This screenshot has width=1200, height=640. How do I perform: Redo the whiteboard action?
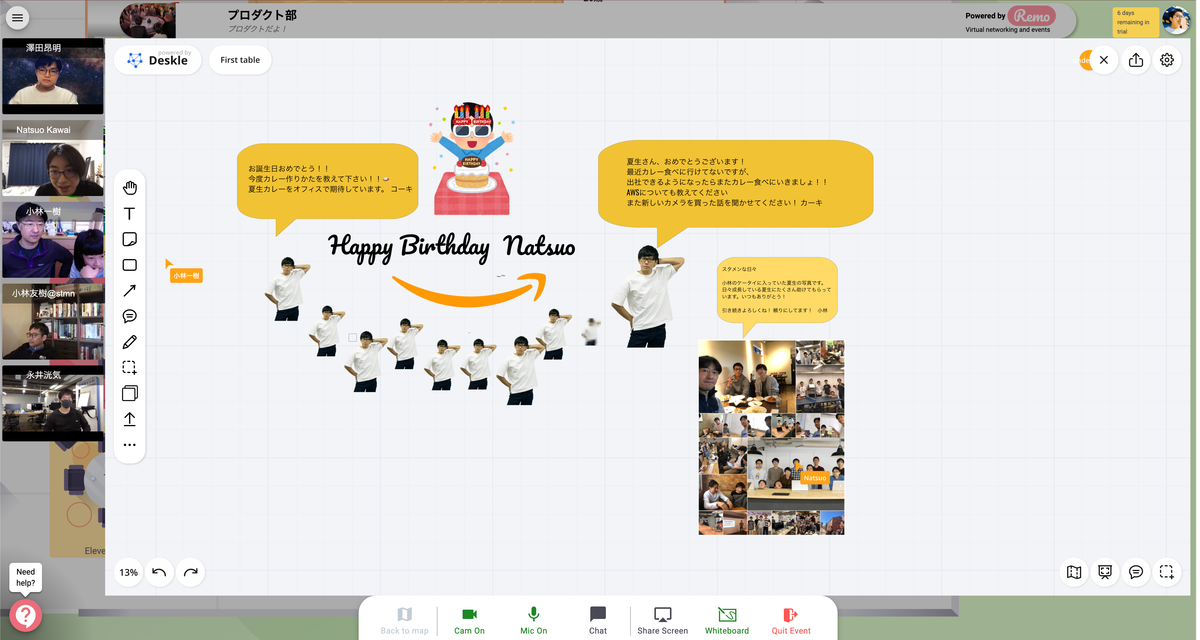190,573
